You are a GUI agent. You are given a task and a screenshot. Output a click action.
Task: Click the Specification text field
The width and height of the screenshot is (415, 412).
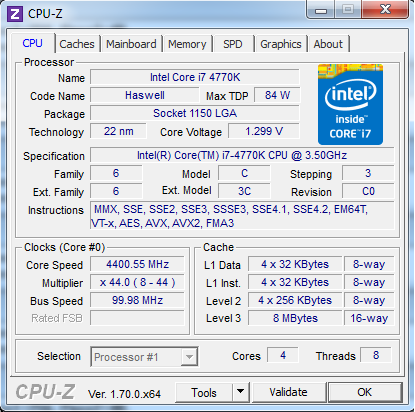coord(242,155)
